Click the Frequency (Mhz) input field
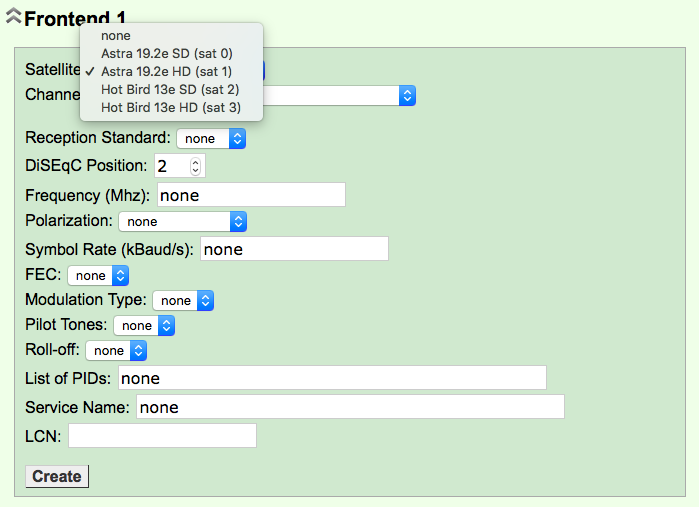Screen dimensions: 699x507 tap(251, 195)
